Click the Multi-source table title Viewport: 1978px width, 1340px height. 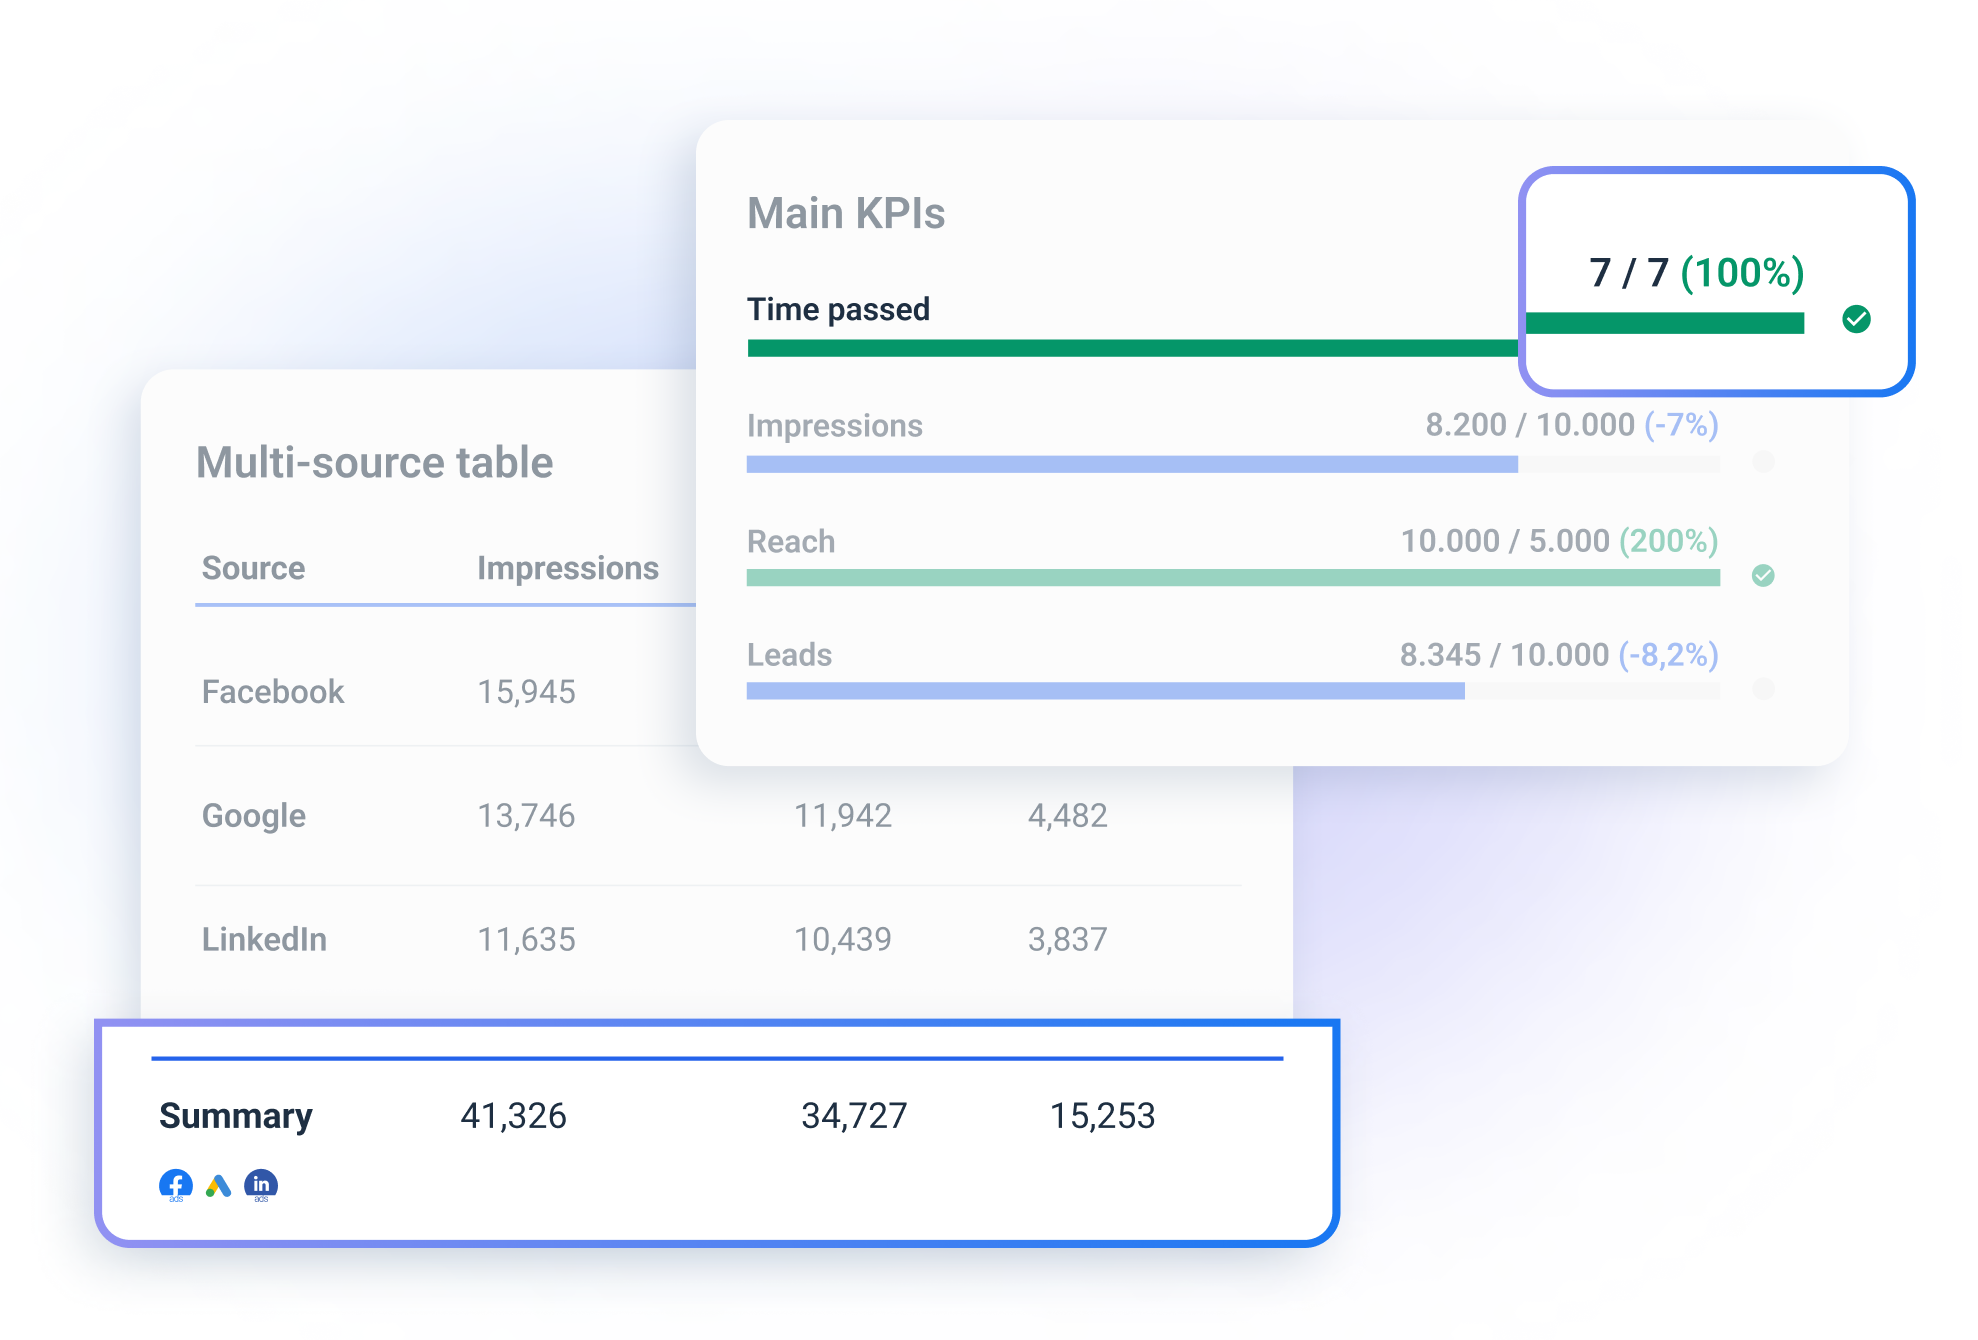374,463
